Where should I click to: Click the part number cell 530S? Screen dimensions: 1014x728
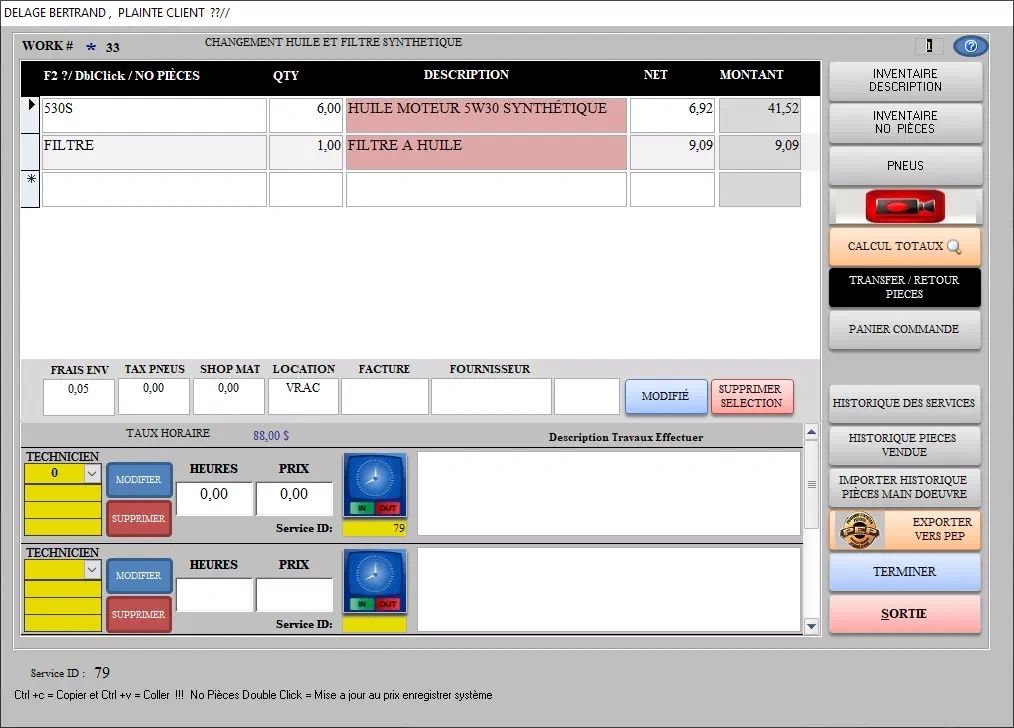(154, 115)
